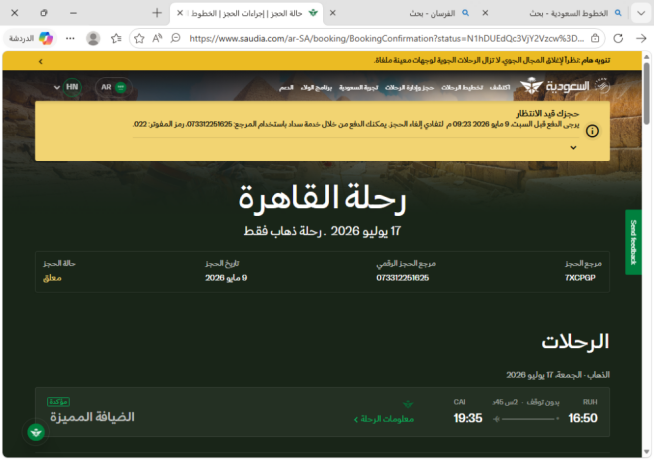Click the read aloud icon in address bar
The image size is (654, 460).
[157, 38]
